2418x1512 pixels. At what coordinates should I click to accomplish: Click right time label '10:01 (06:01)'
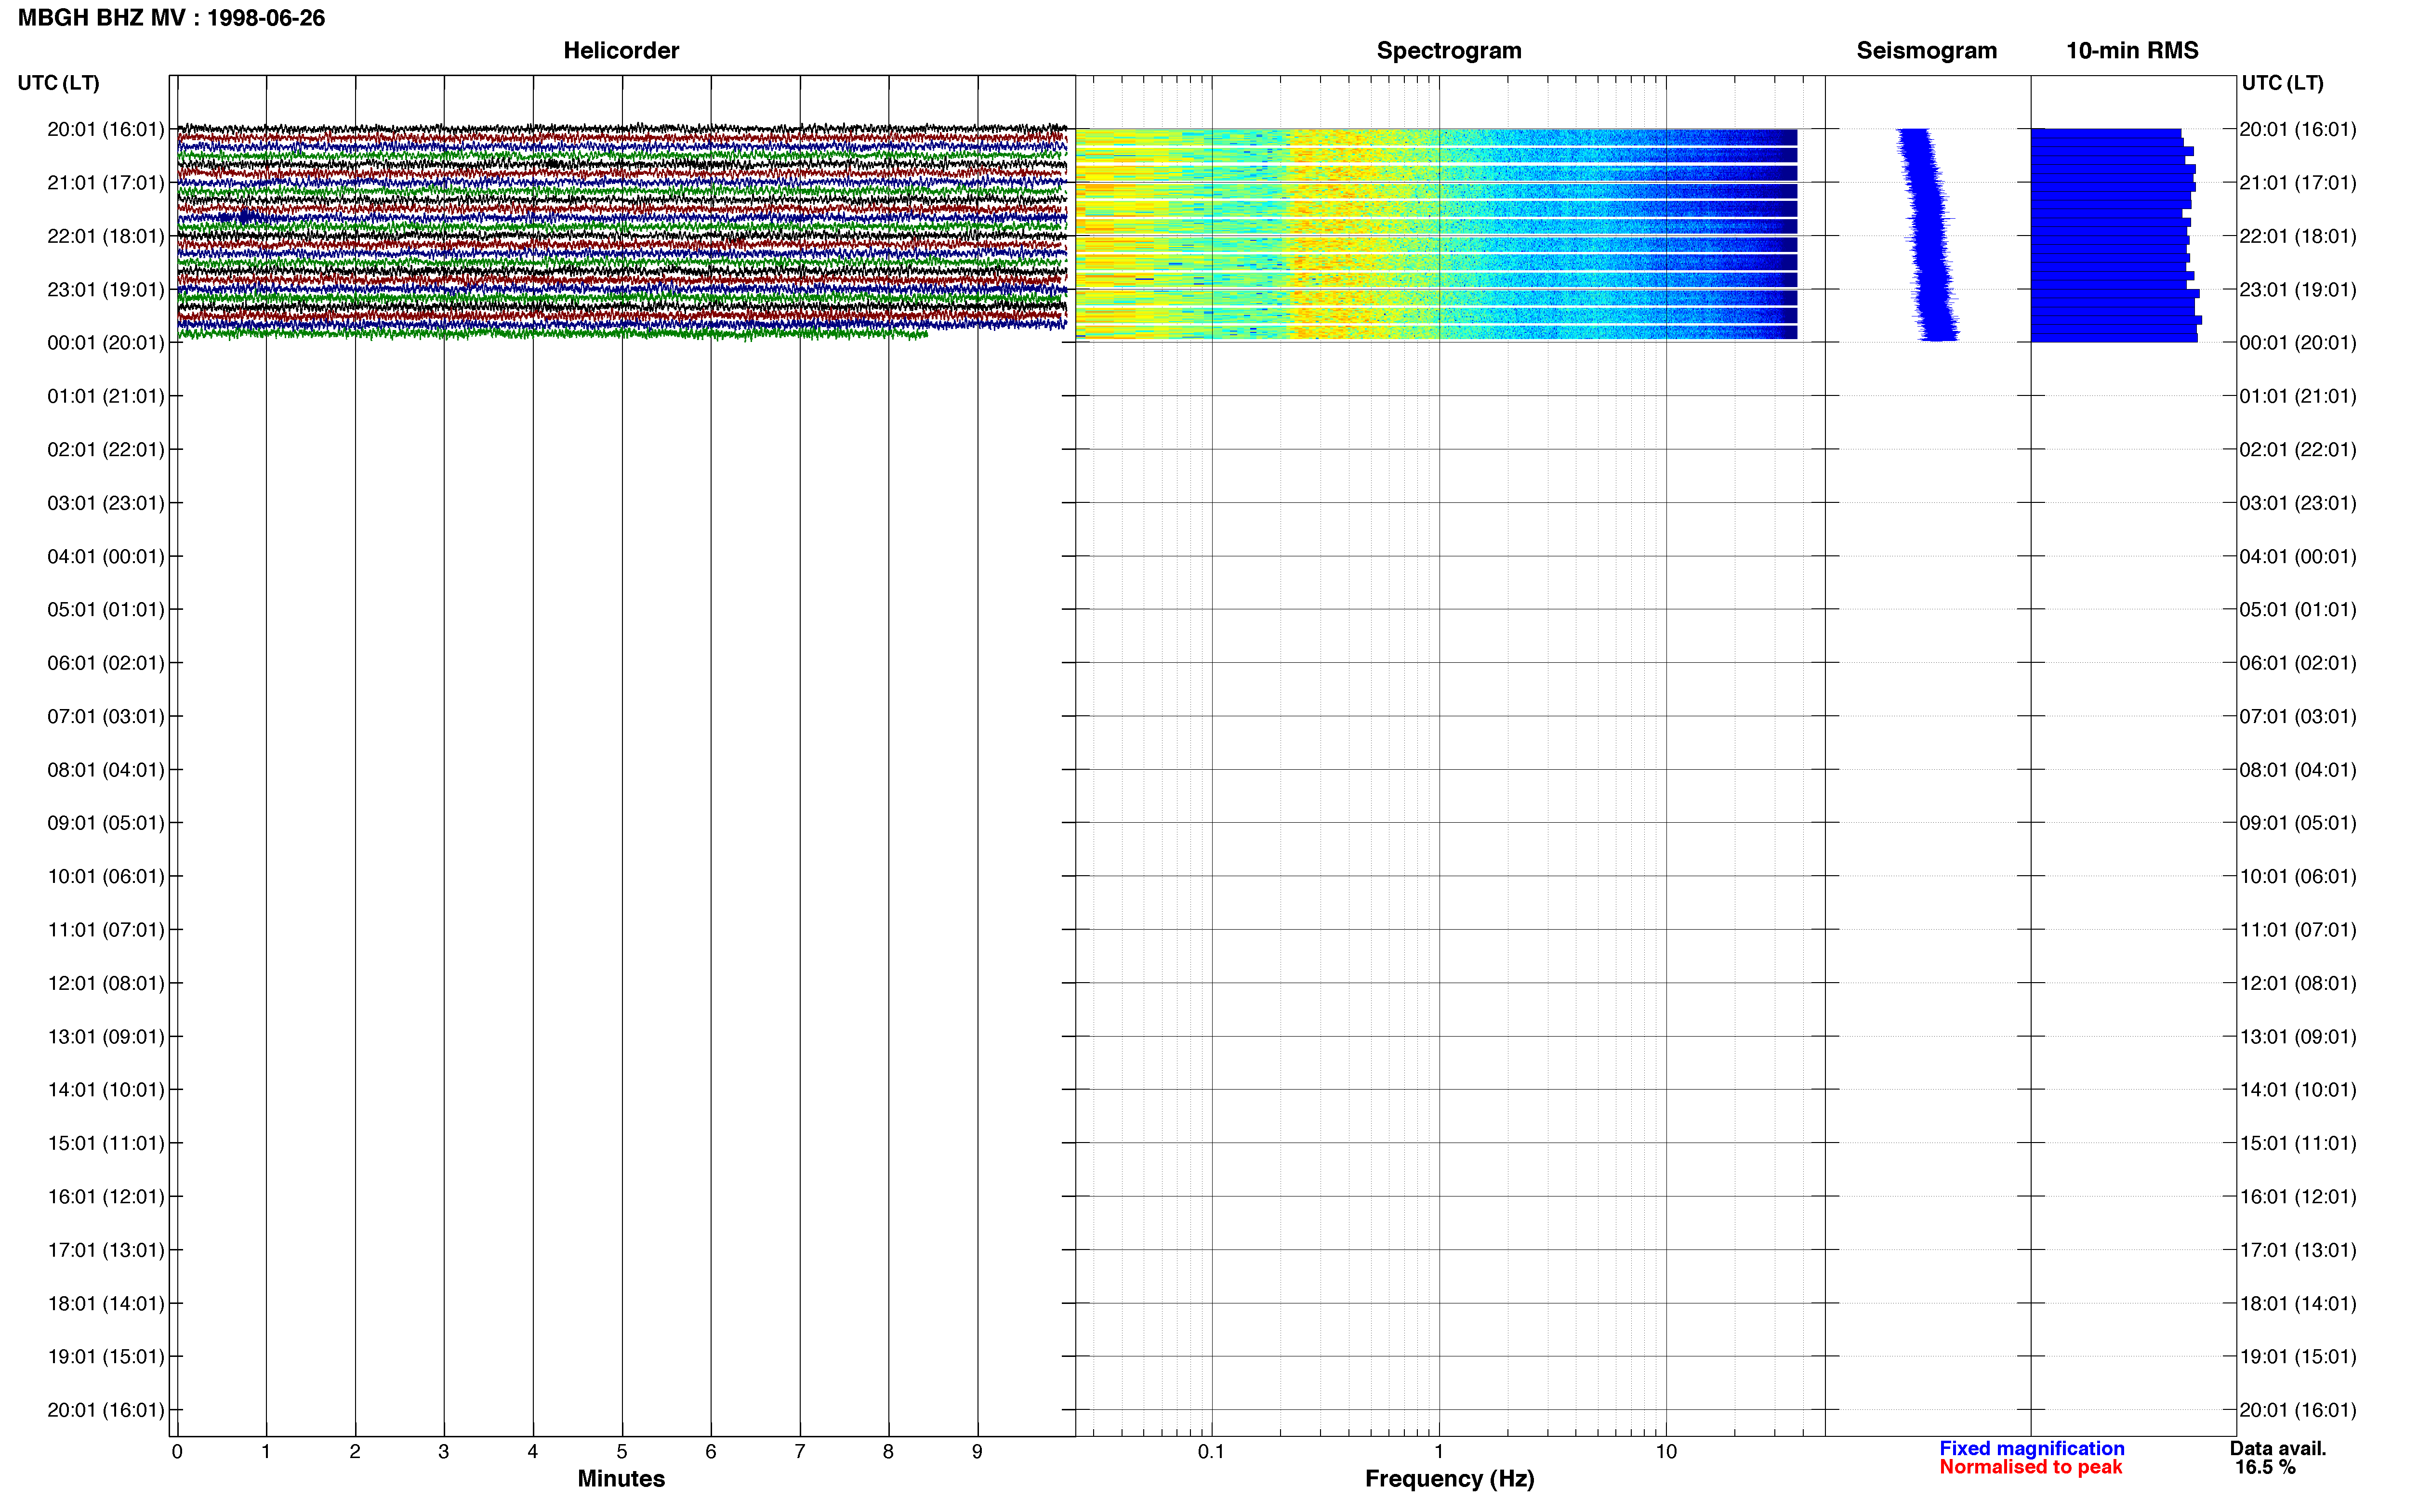[2298, 876]
